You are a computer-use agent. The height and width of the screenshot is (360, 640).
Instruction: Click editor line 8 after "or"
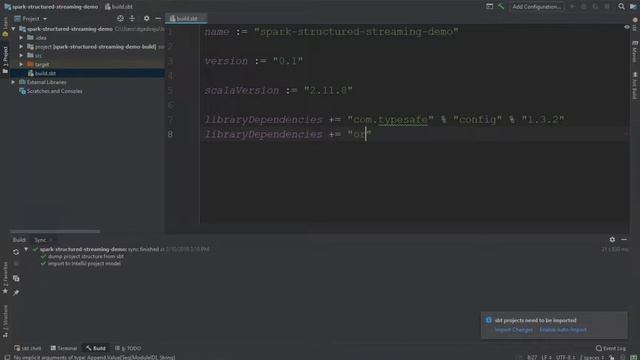pos(366,134)
